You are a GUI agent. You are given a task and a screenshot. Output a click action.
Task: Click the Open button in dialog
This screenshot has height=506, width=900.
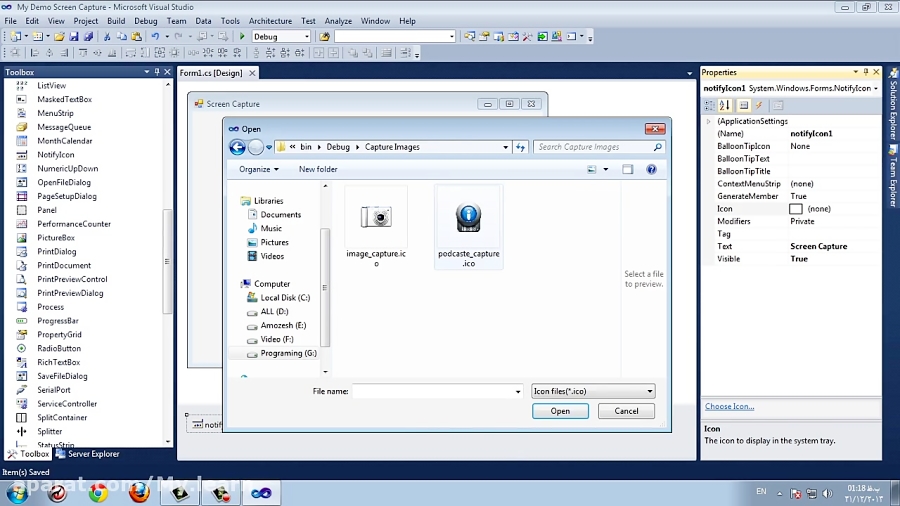[x=560, y=411]
